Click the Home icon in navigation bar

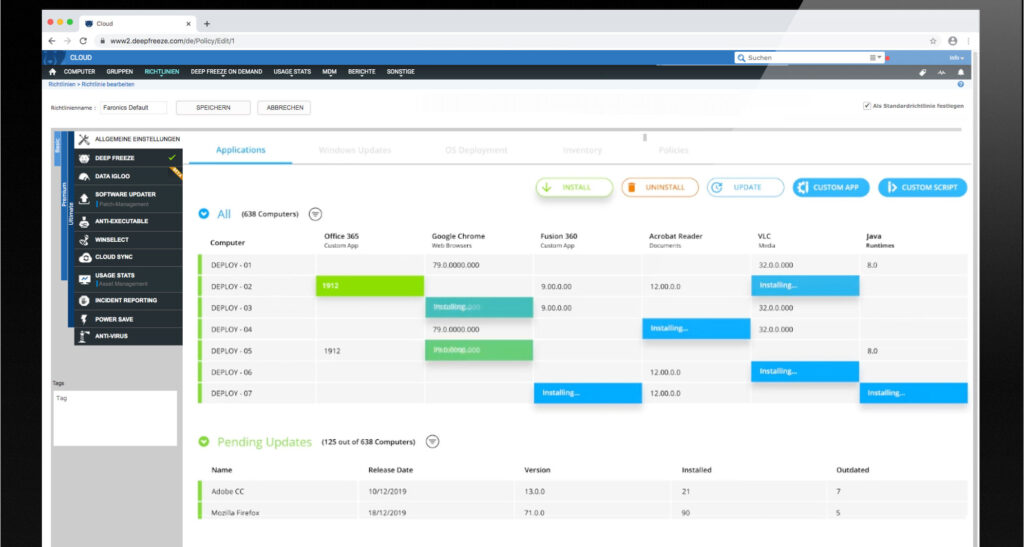tap(53, 72)
